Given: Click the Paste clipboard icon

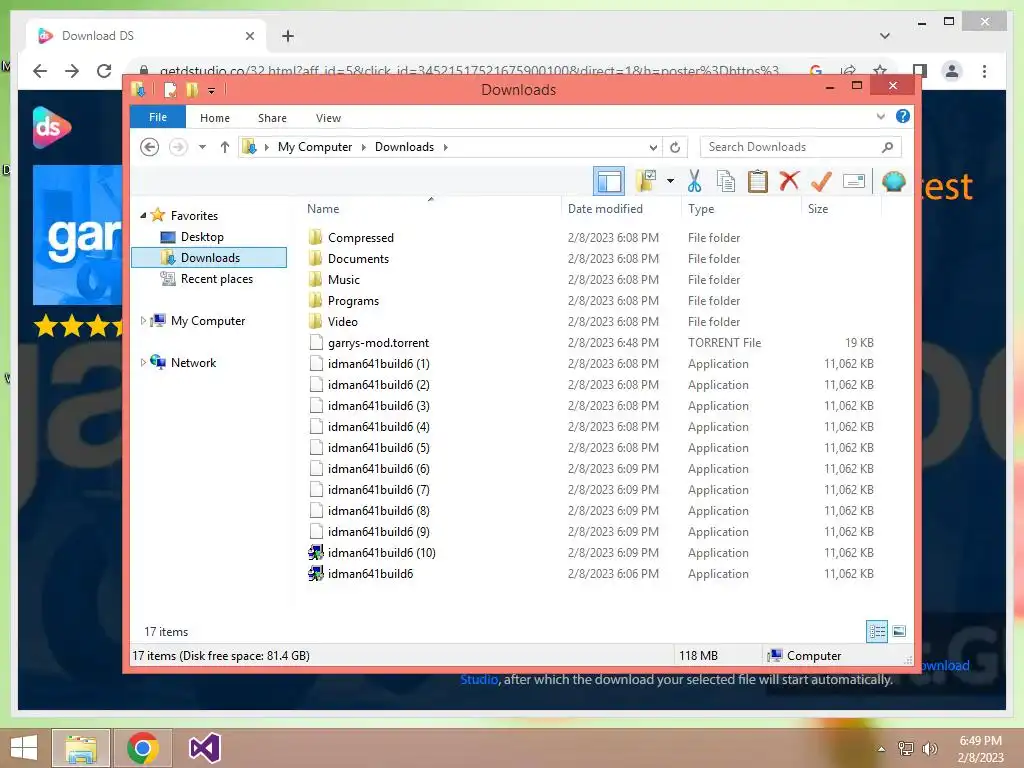Looking at the screenshot, I should point(758,181).
